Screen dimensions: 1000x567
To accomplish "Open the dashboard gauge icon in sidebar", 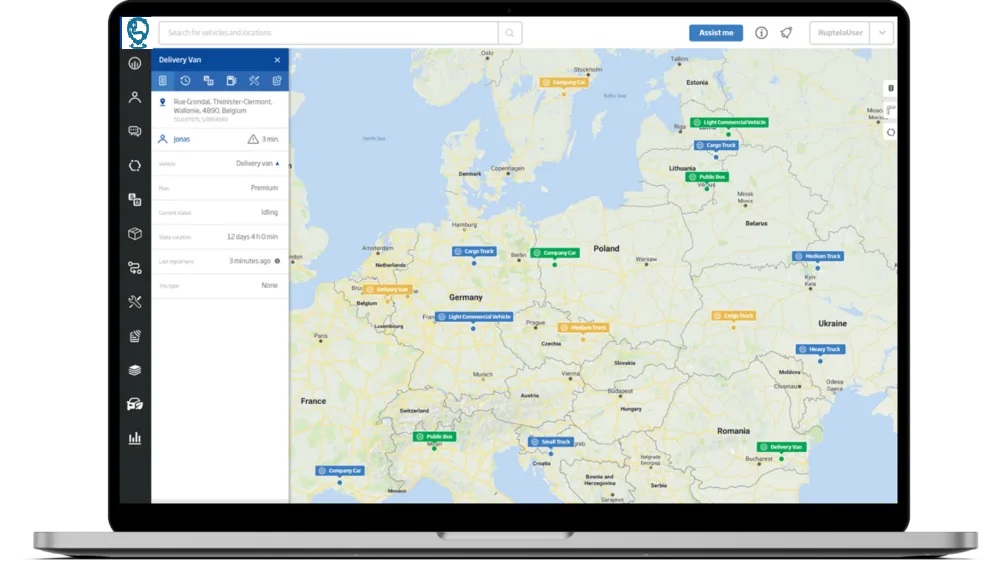I will click(x=135, y=64).
